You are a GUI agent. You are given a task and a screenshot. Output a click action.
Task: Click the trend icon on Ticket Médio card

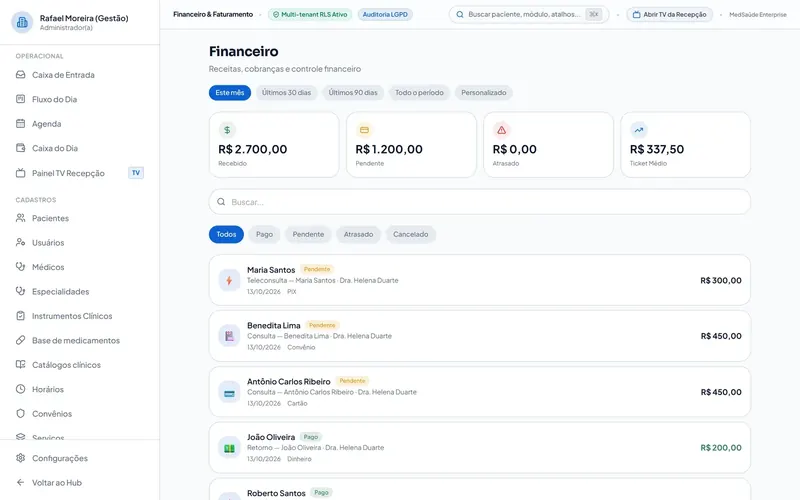pyautogui.click(x=639, y=130)
